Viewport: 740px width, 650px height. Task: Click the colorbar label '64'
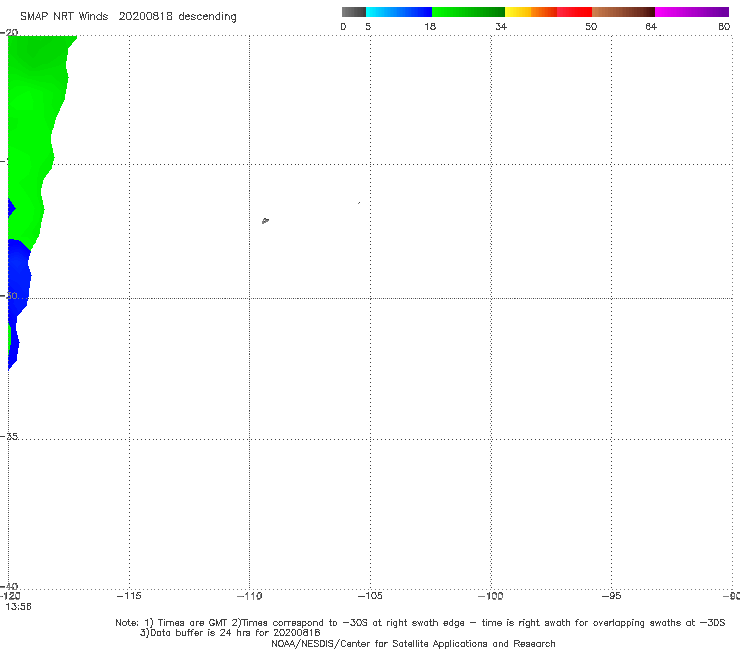pos(651,26)
